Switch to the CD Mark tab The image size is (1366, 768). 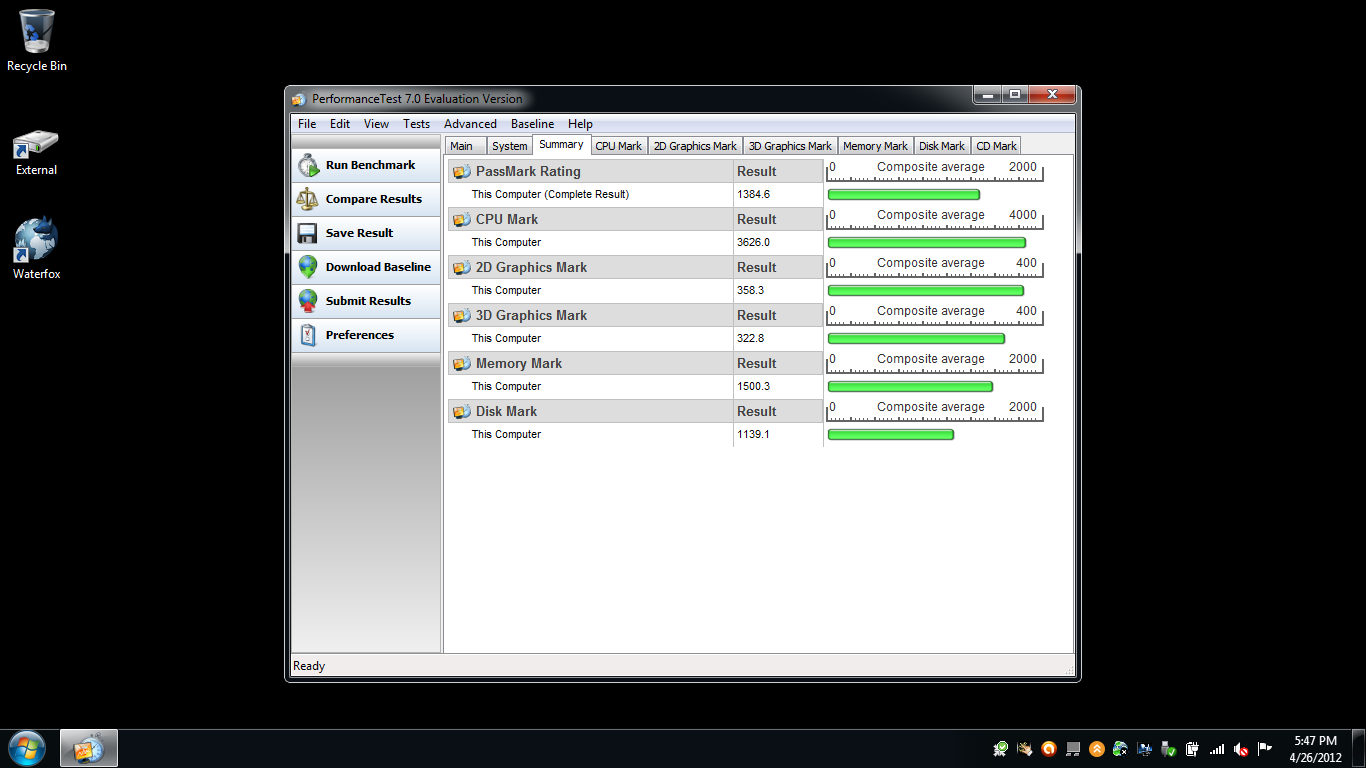pos(997,146)
